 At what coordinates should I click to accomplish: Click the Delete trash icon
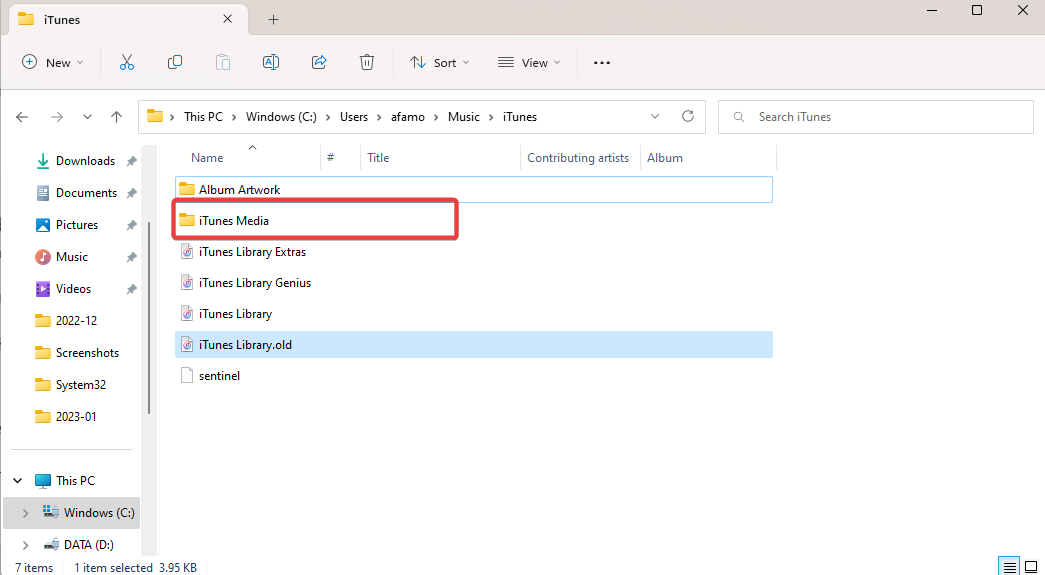tap(367, 62)
